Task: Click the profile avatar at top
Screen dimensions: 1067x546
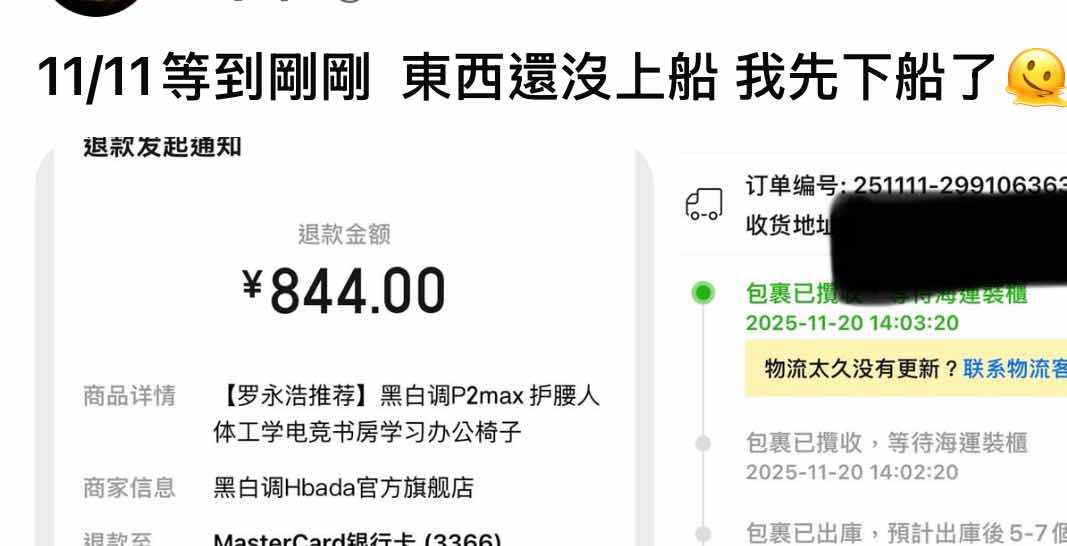Action: 96,7
